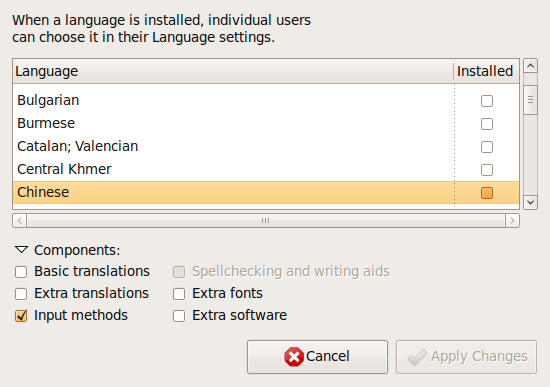Screen dimensions: 550x387
Task: Enable the Extra software checkbox
Action: pyautogui.click(x=179, y=316)
